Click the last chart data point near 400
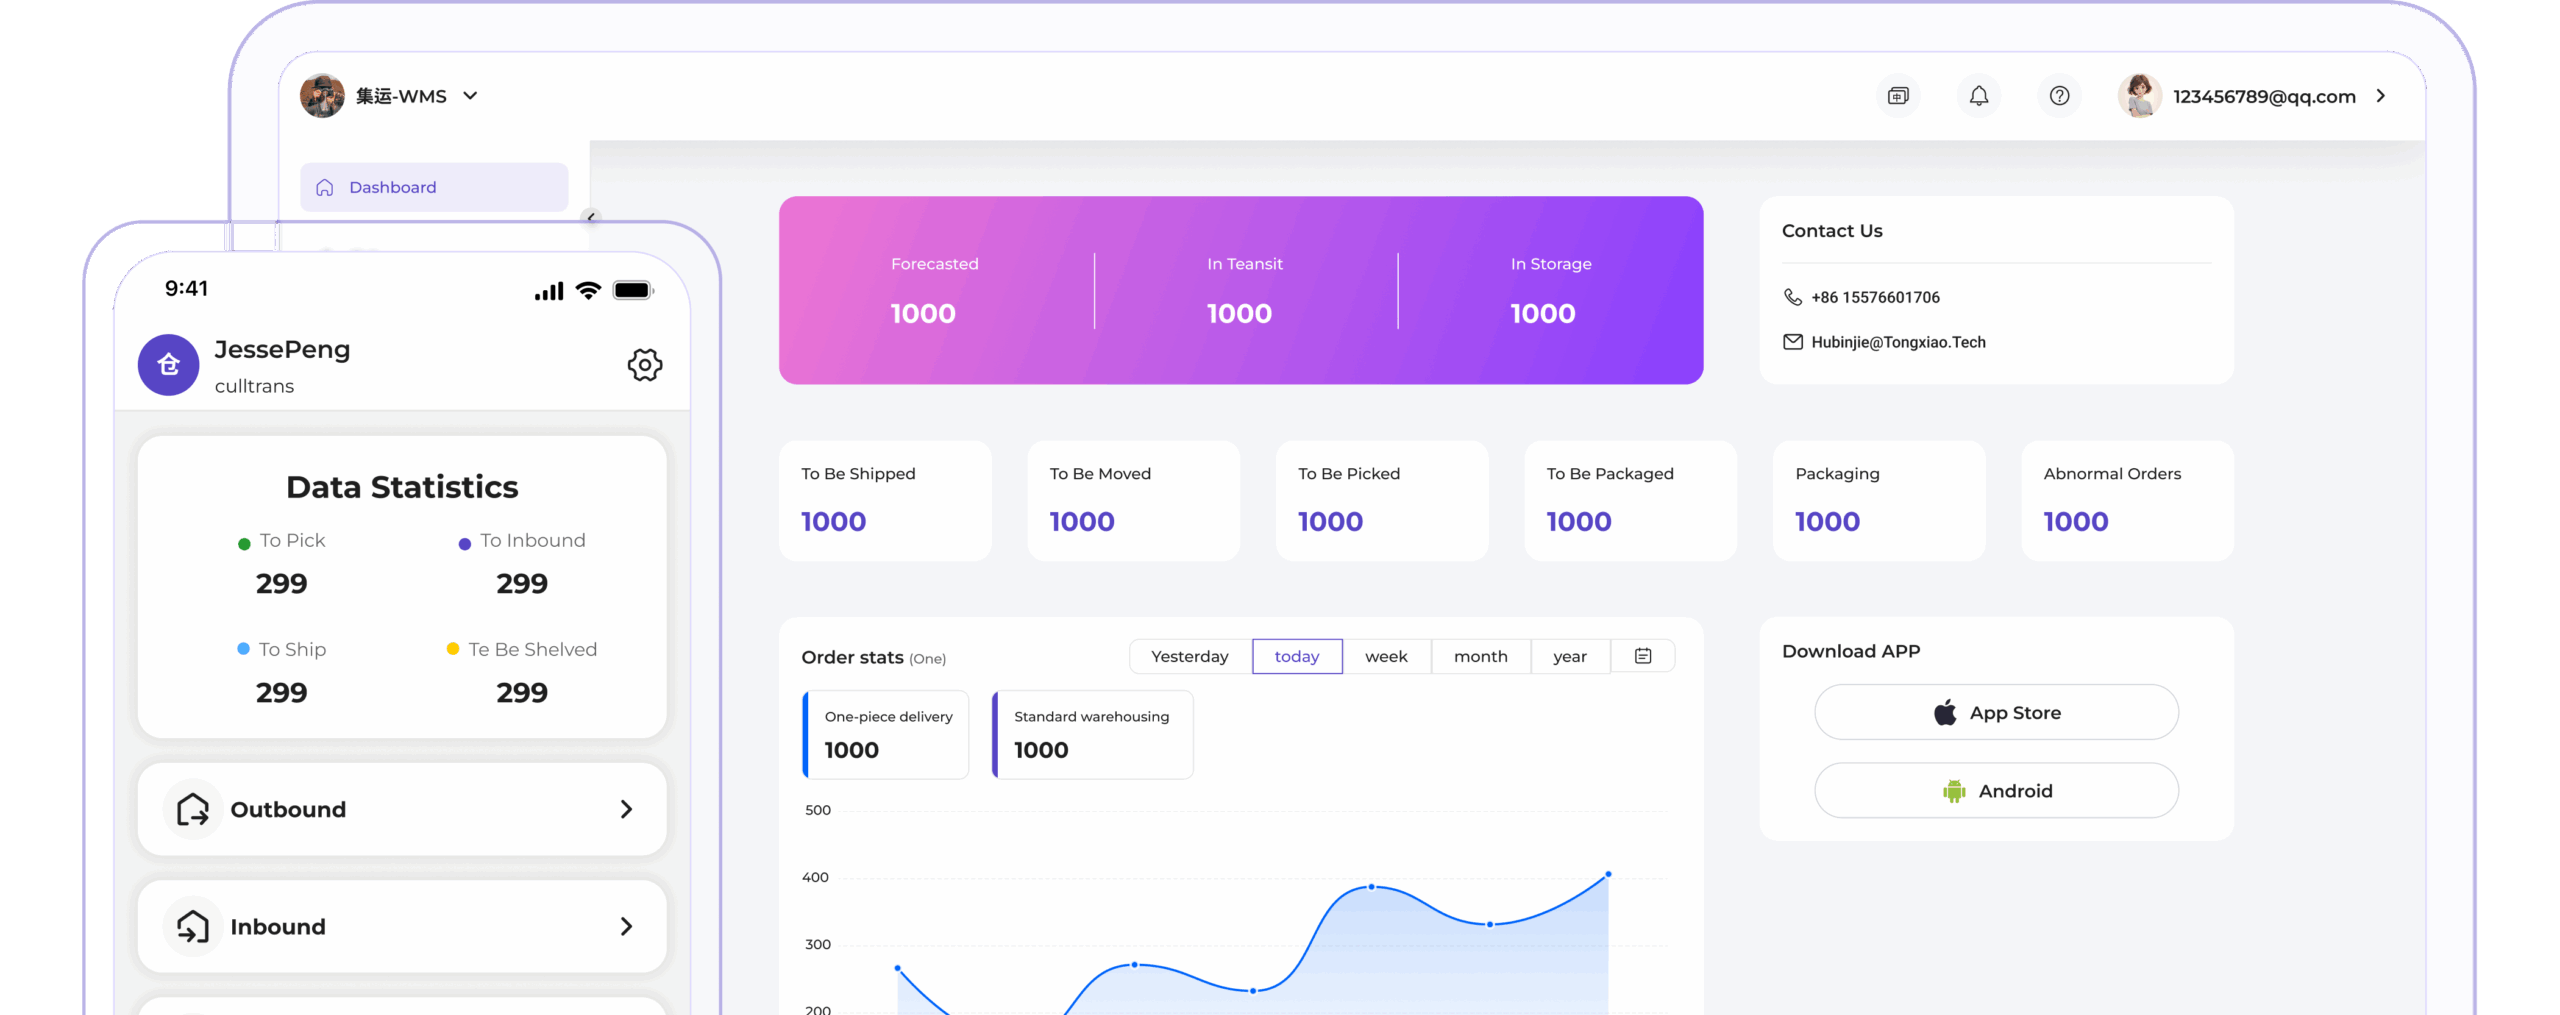The height and width of the screenshot is (1015, 2560). pos(1608,874)
